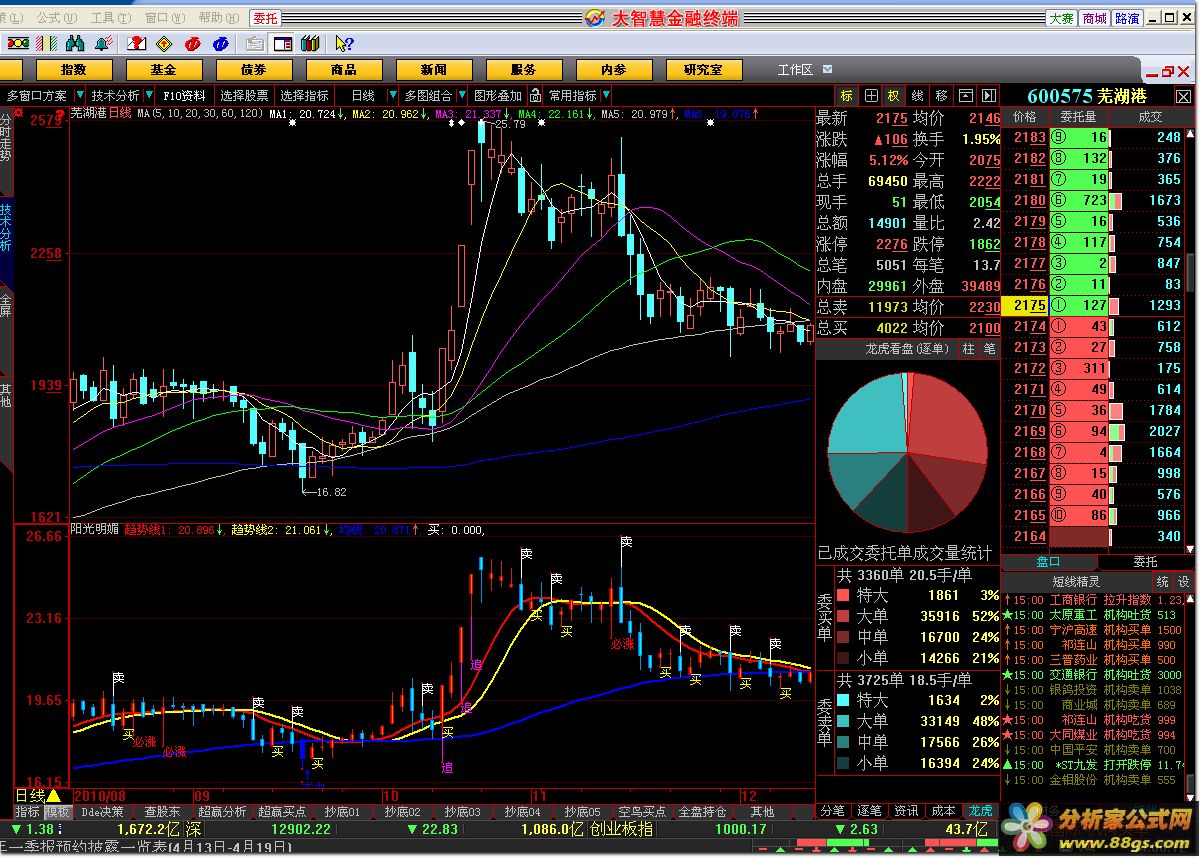Select the 委托 tab beside 盘口
Viewport: 1201px width, 858px height.
point(1144,562)
